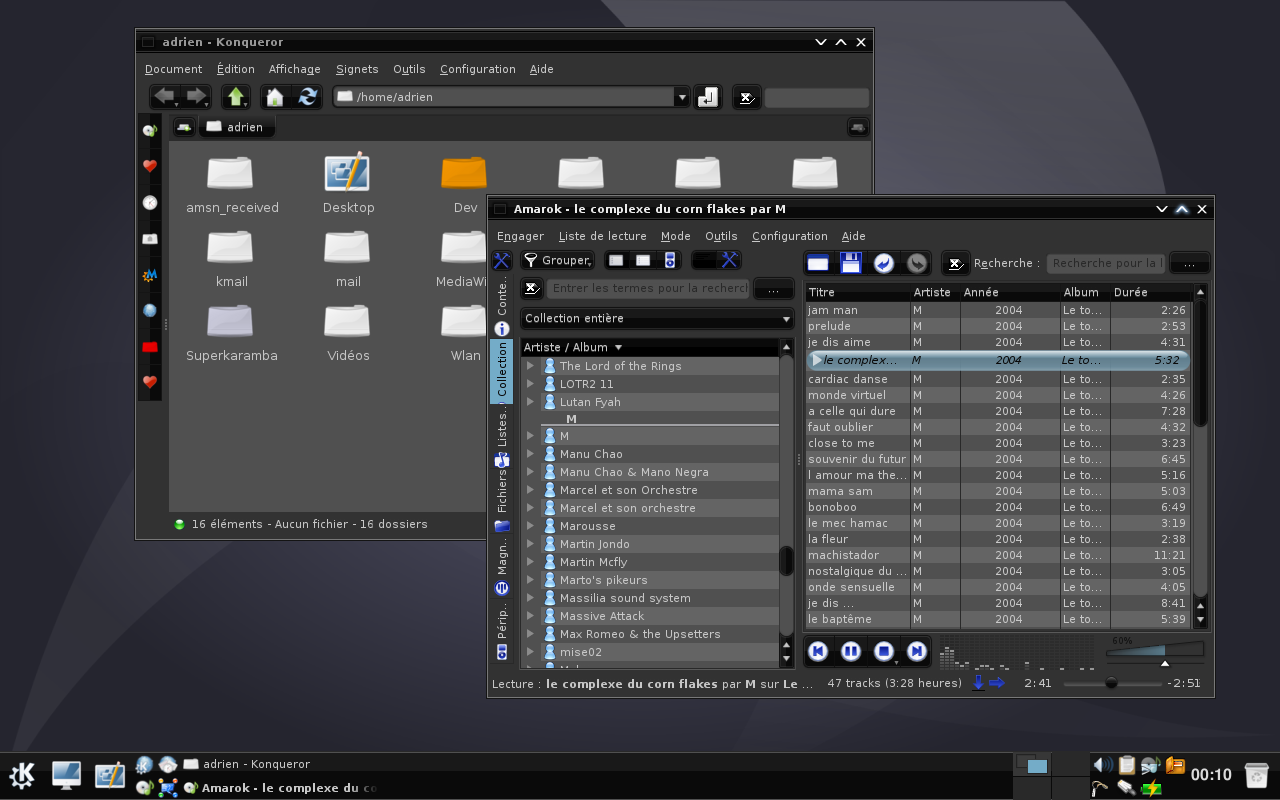This screenshot has height=800, width=1280.
Task: Clear the collection search field
Action: point(532,289)
